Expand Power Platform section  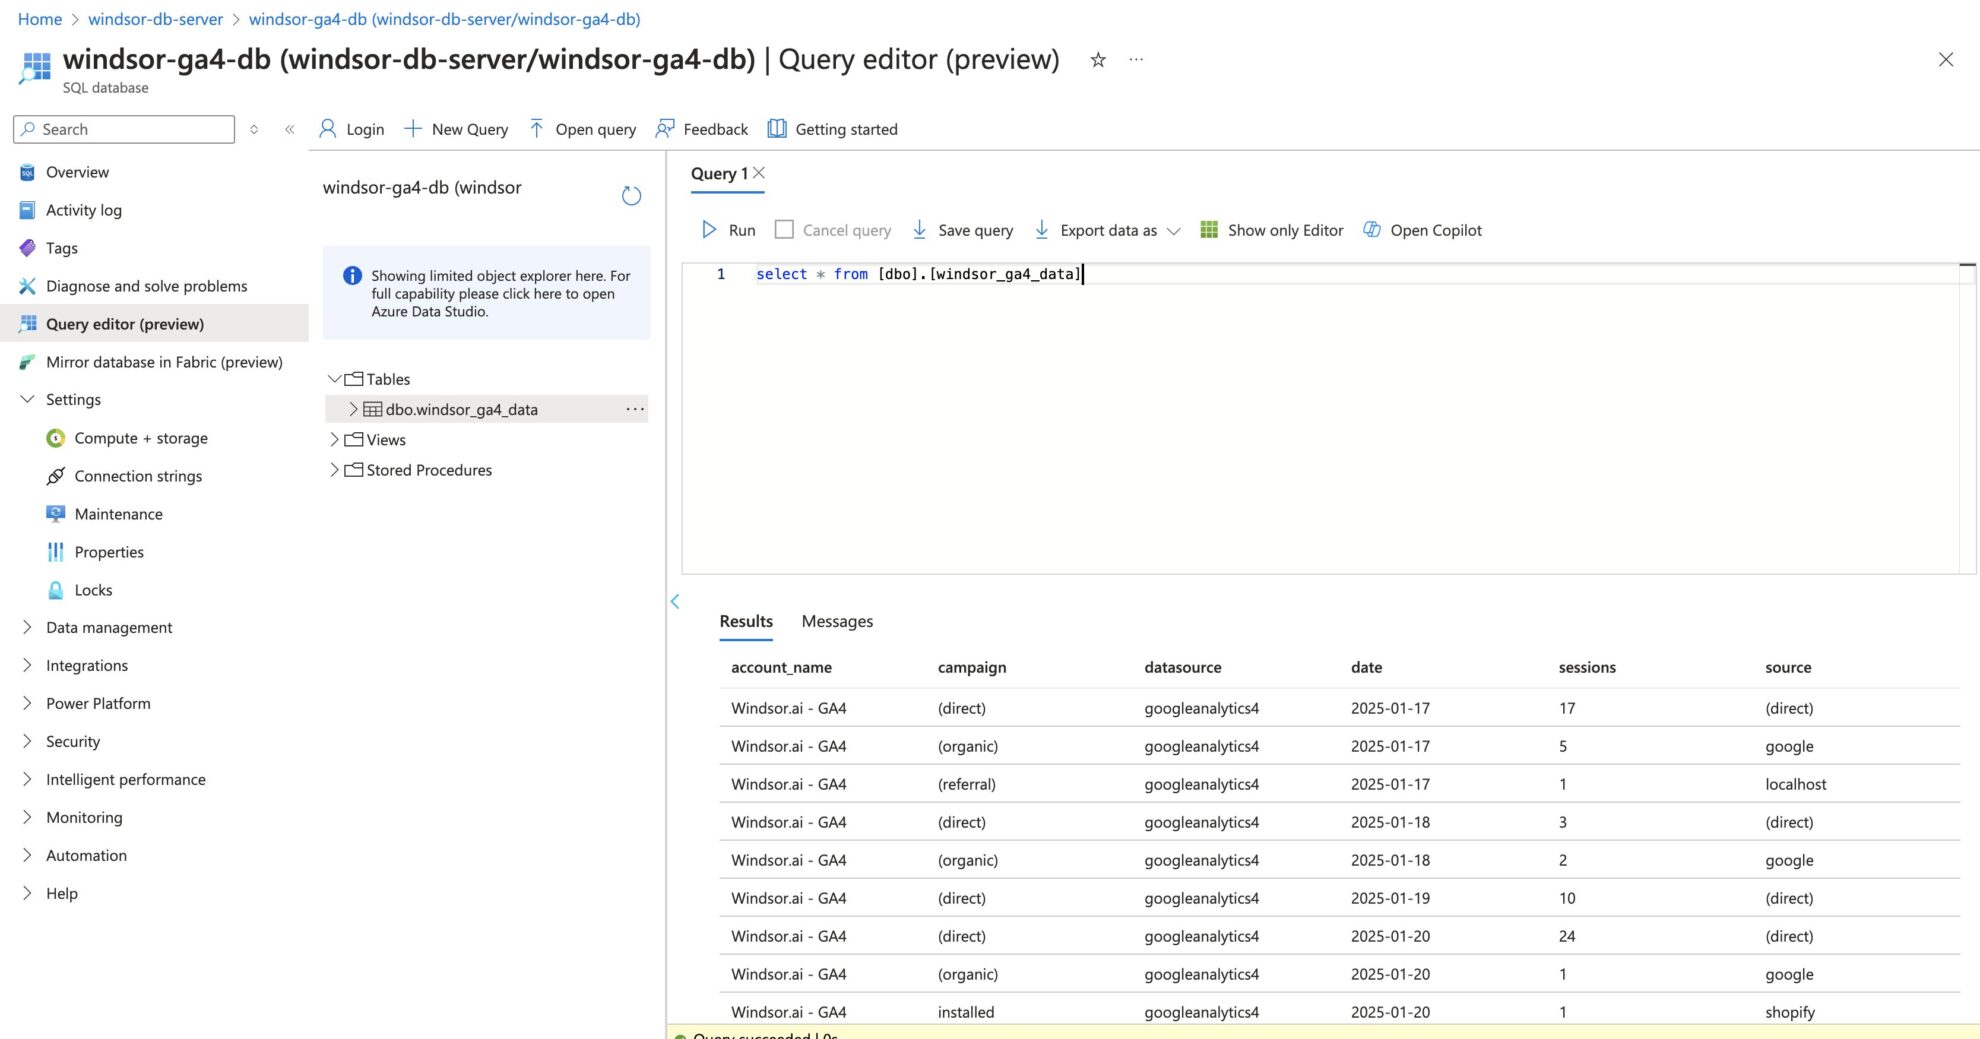27,703
